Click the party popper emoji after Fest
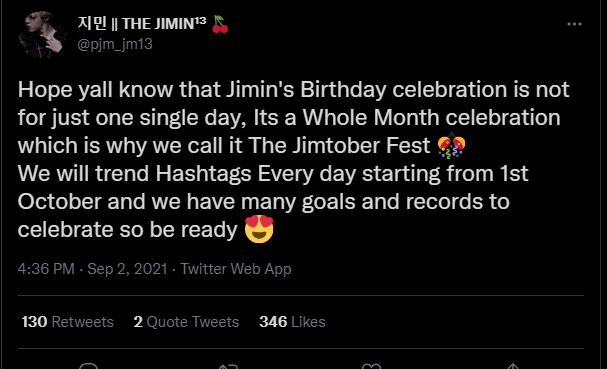Screen dimensions: 607x369 tap(451, 146)
